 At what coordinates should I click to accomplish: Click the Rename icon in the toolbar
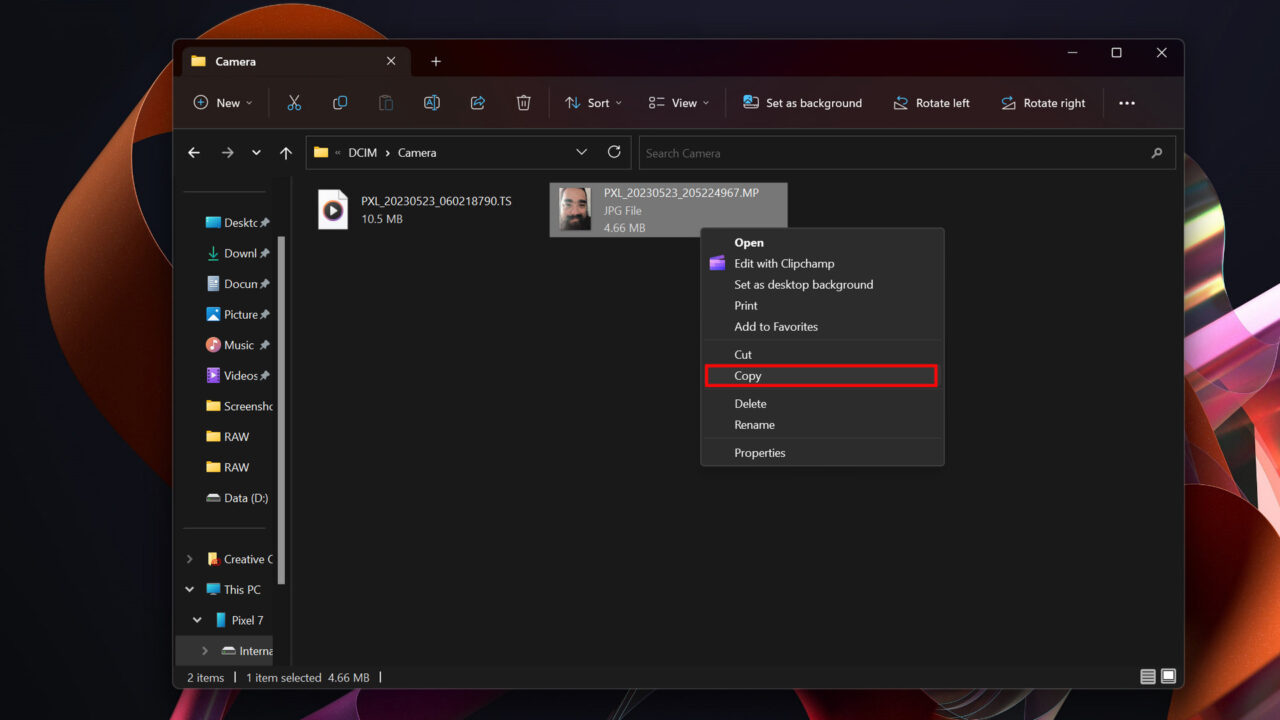431,102
